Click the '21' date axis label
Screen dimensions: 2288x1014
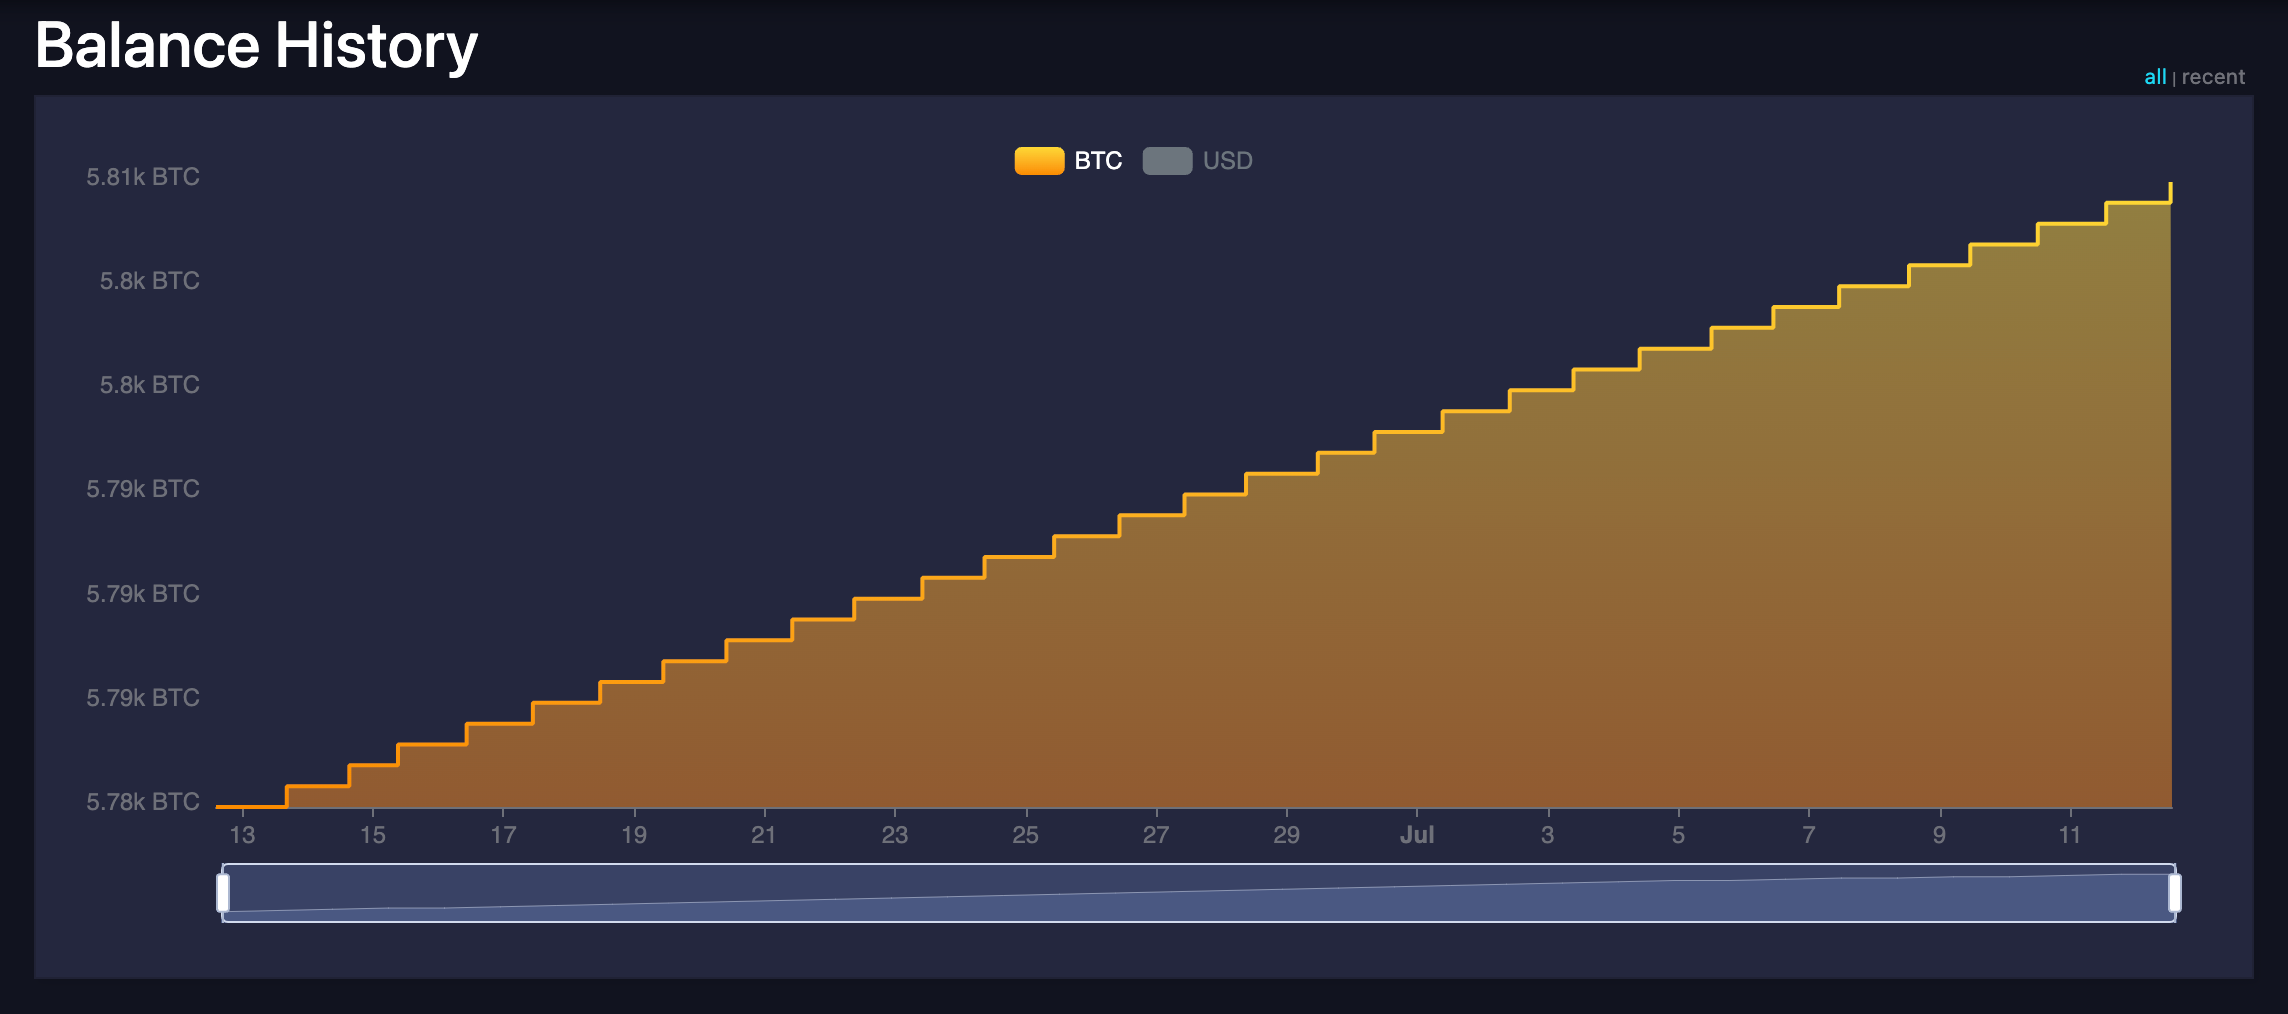click(x=764, y=835)
